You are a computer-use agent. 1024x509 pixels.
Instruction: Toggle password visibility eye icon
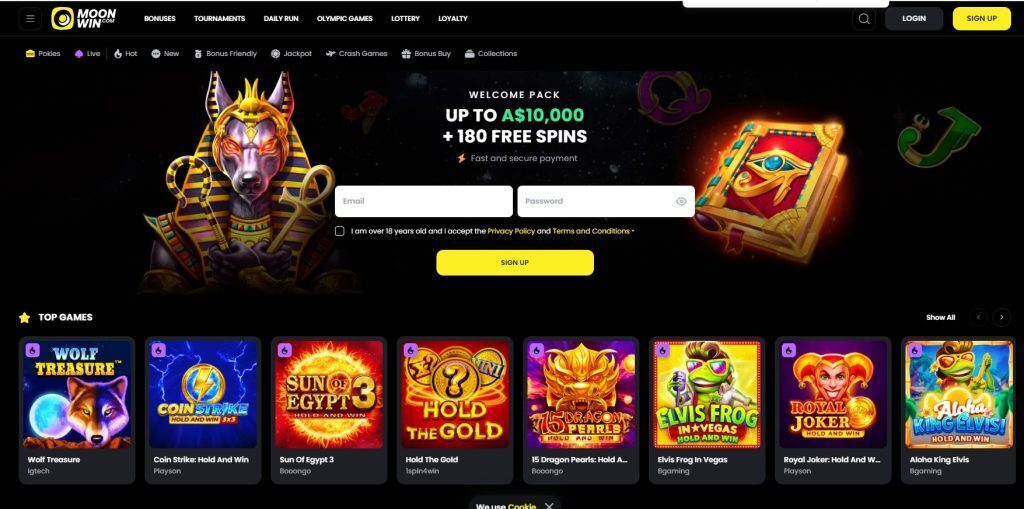point(681,201)
